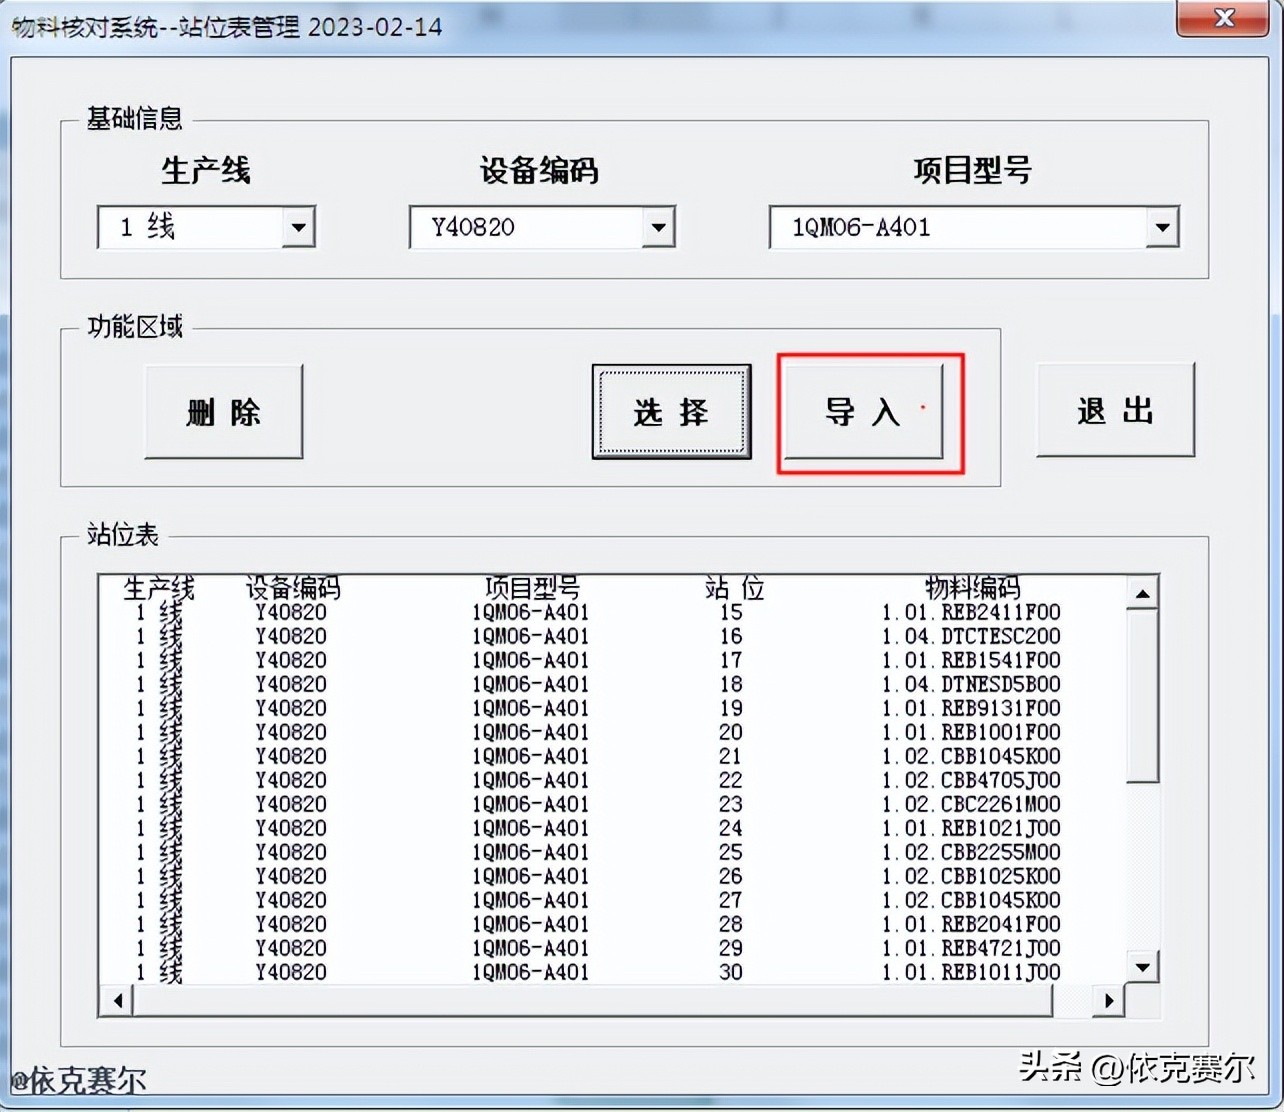Open the 项目型号 project model dropdown

tap(1161, 227)
